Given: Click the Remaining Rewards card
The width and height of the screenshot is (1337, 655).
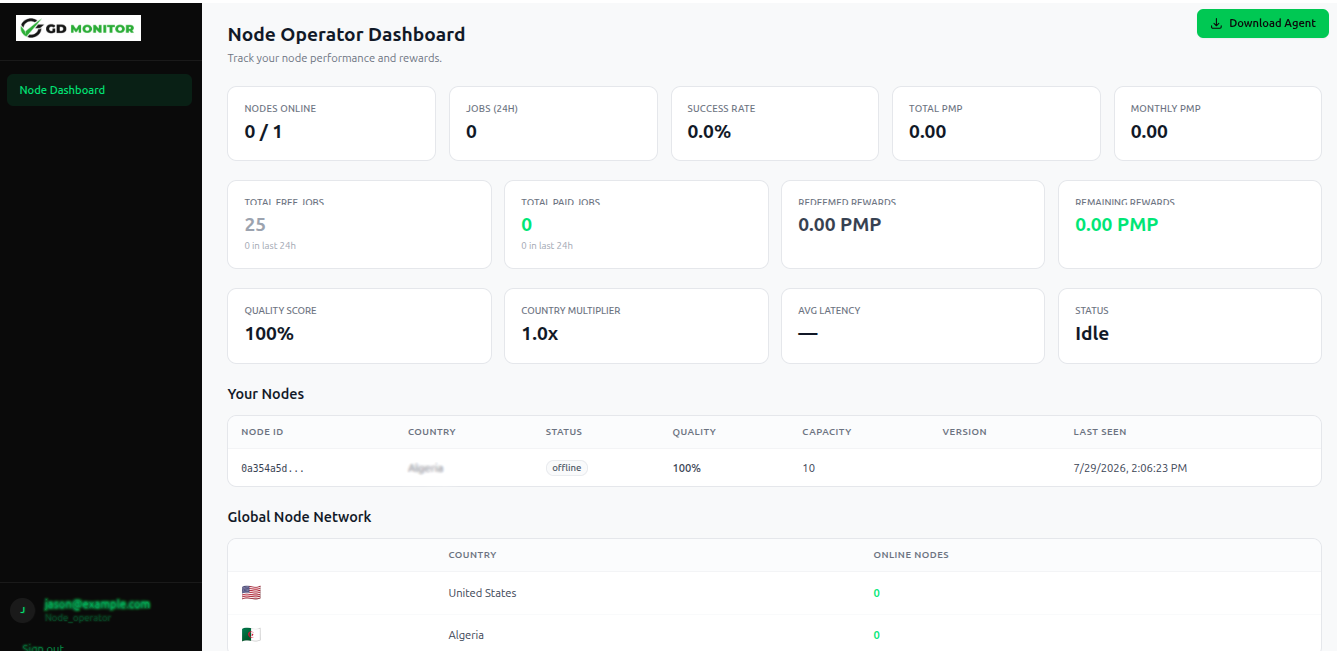Looking at the screenshot, I should tap(1189, 224).
